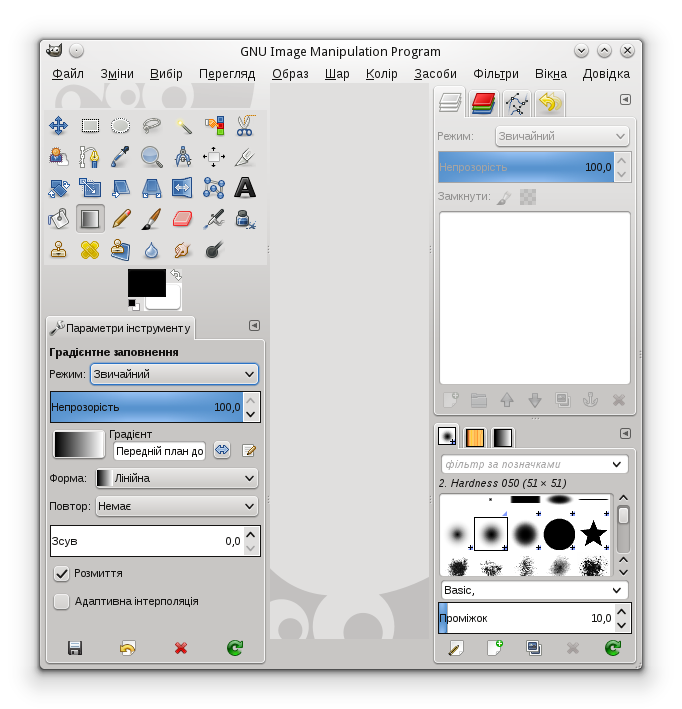
Task: Open the Колір menu
Action: pos(382,74)
